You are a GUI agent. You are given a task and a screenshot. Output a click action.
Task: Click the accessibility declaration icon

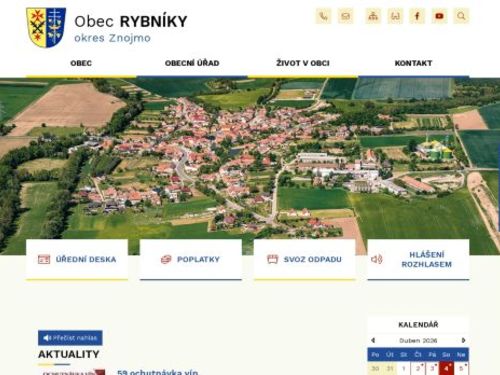coord(395,16)
